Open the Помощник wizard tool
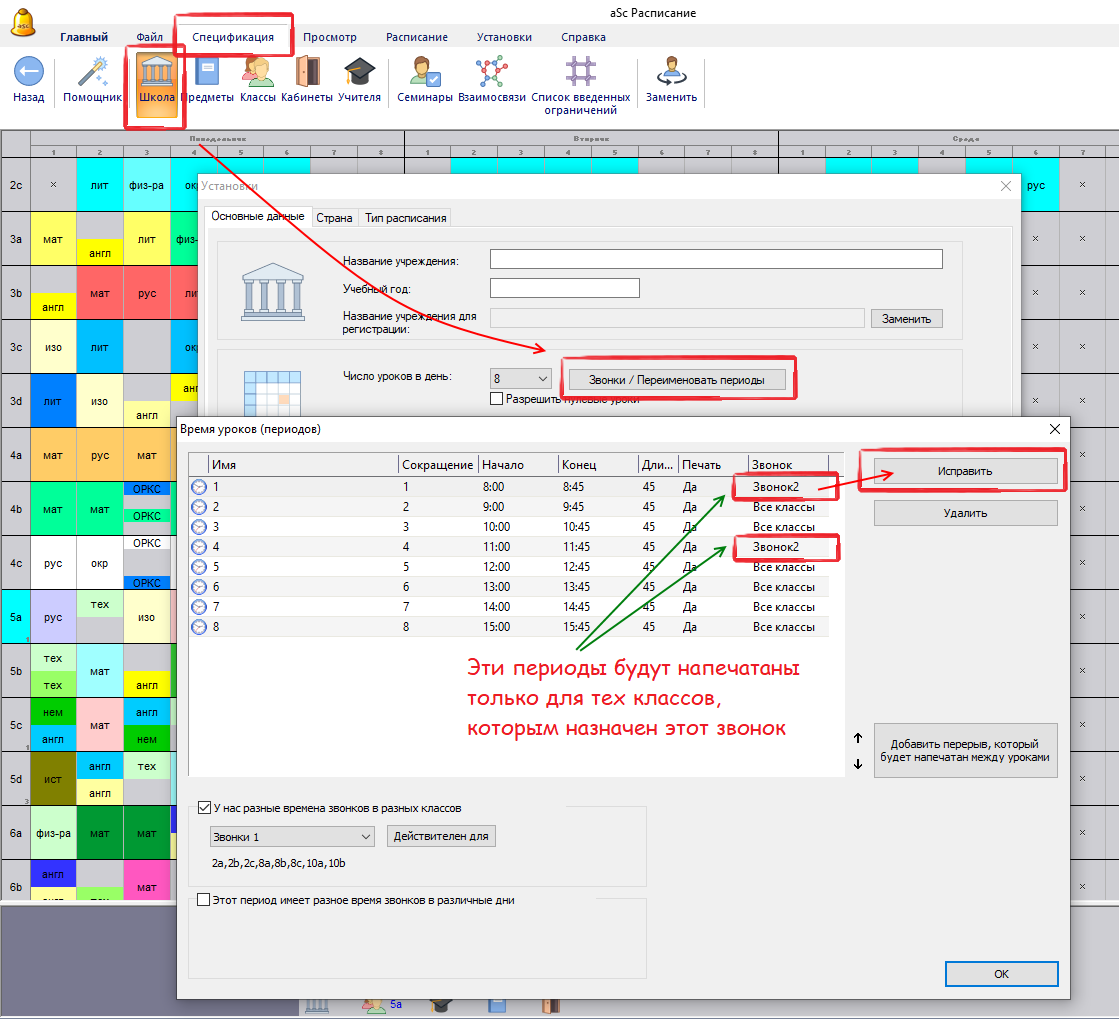Image resolution: width=1119 pixels, height=1019 pixels. (x=92, y=73)
